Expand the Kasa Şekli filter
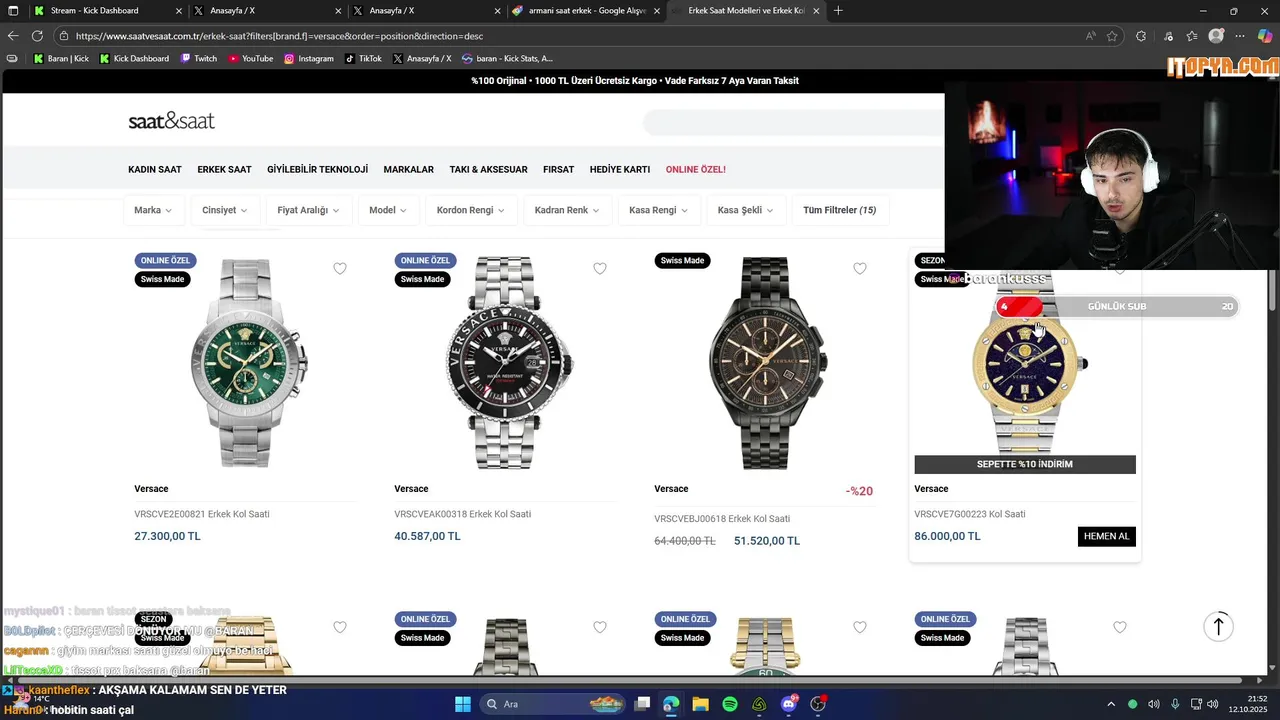1280x720 pixels. [x=746, y=210]
